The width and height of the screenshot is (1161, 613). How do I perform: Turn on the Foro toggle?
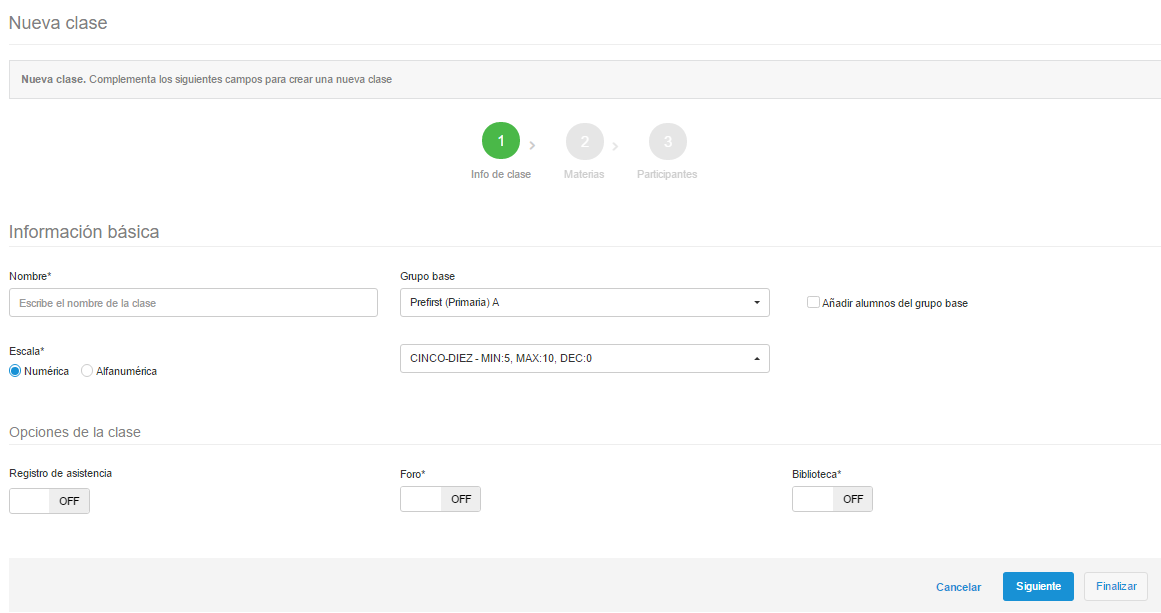pos(440,499)
